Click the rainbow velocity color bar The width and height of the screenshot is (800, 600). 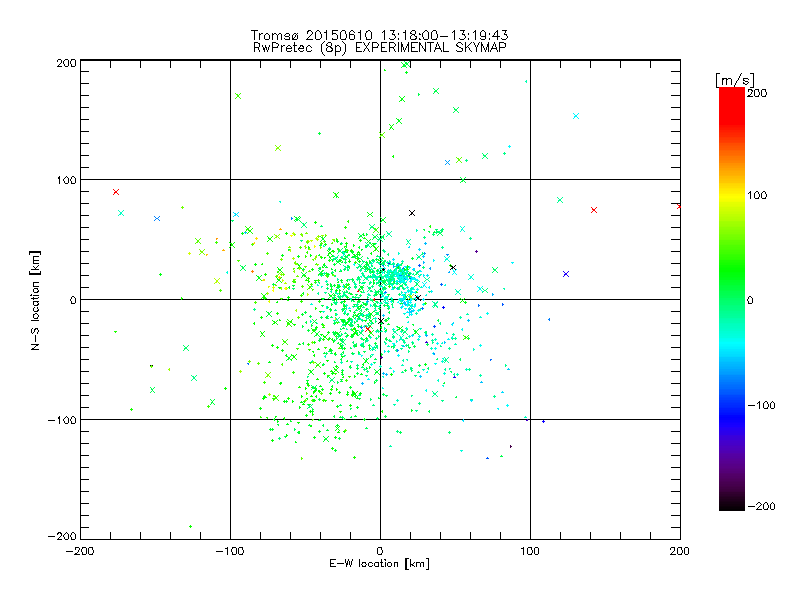(732, 299)
